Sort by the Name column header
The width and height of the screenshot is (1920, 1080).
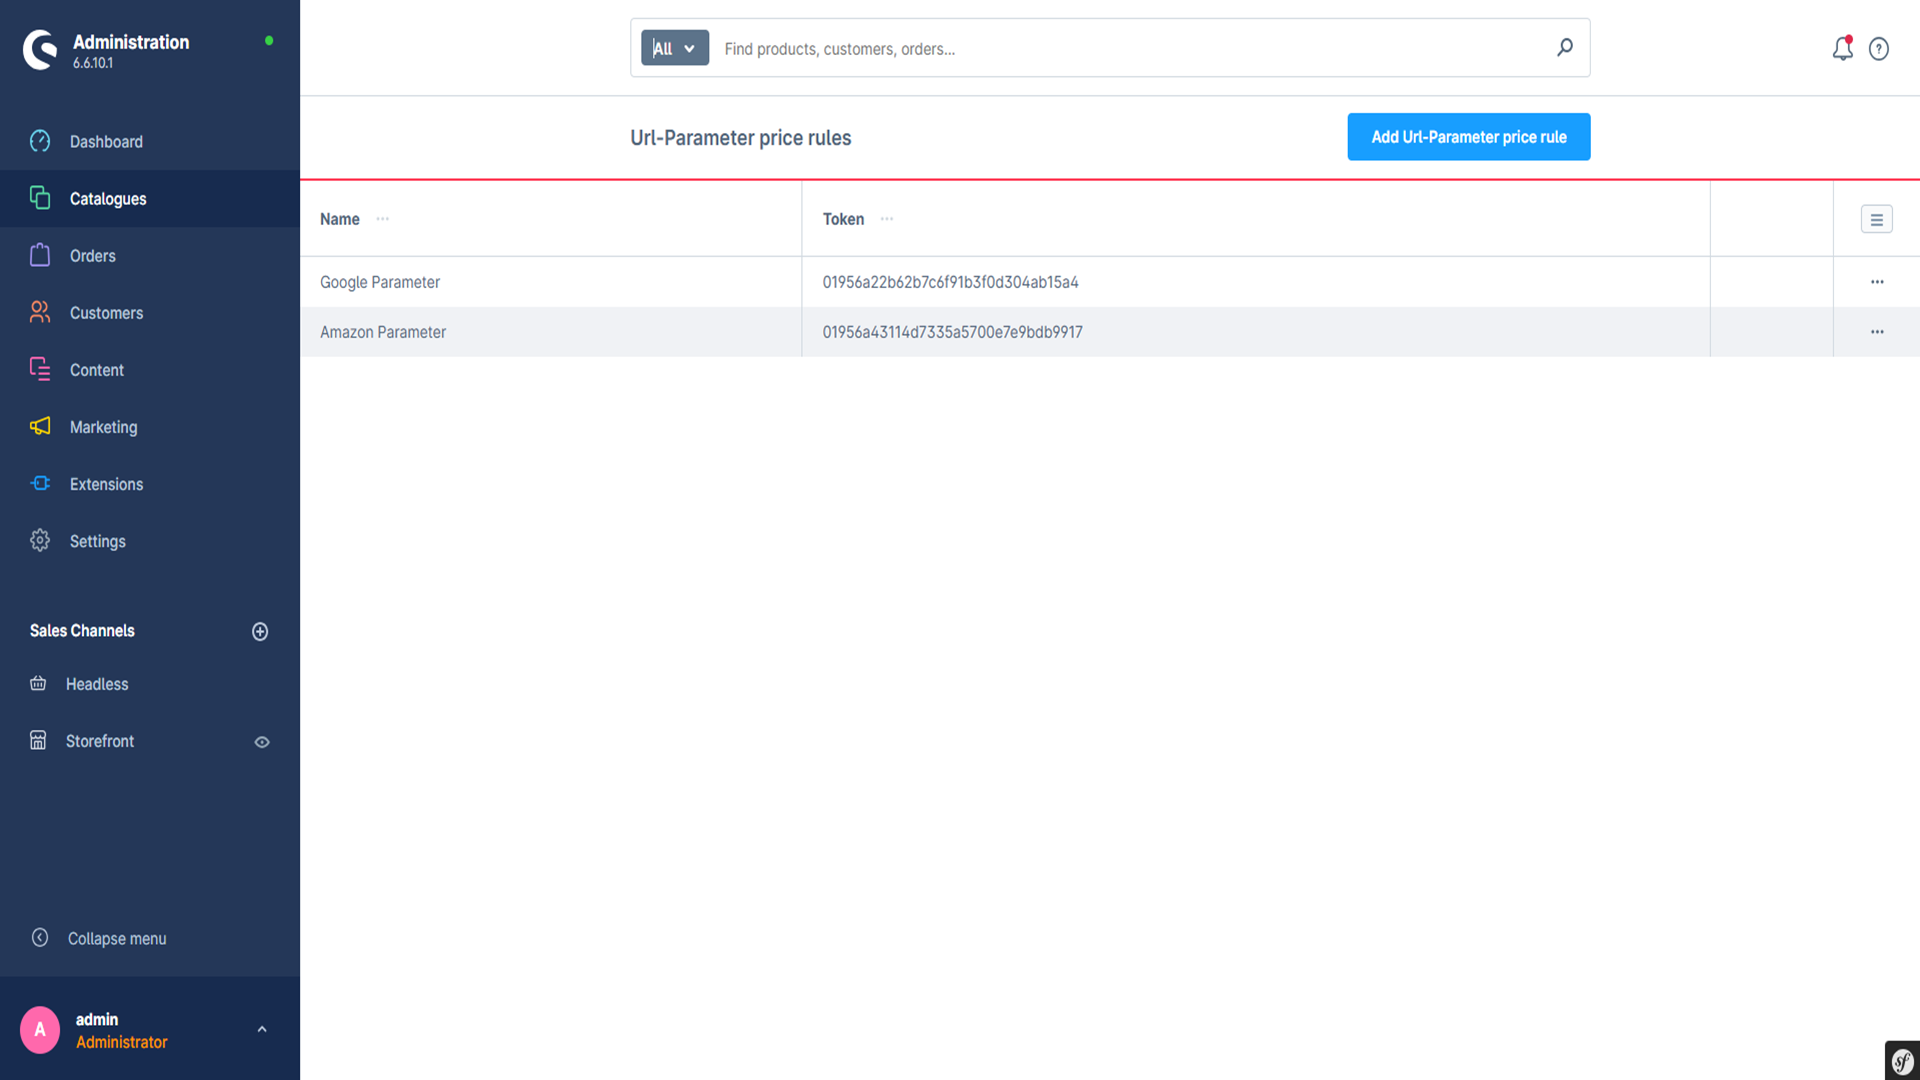coord(340,219)
